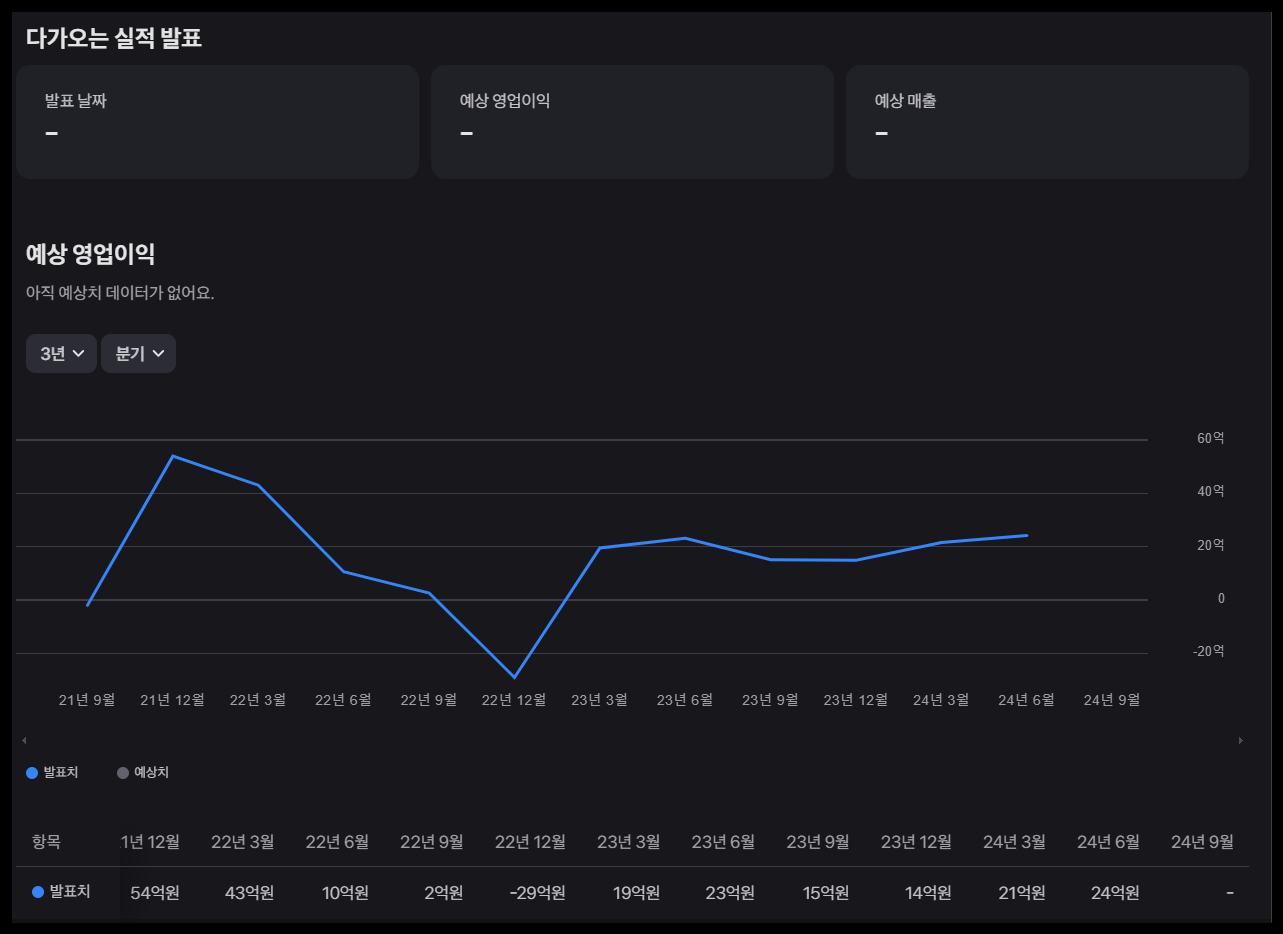Click the 21년 9월 chart axis label

pos(87,700)
